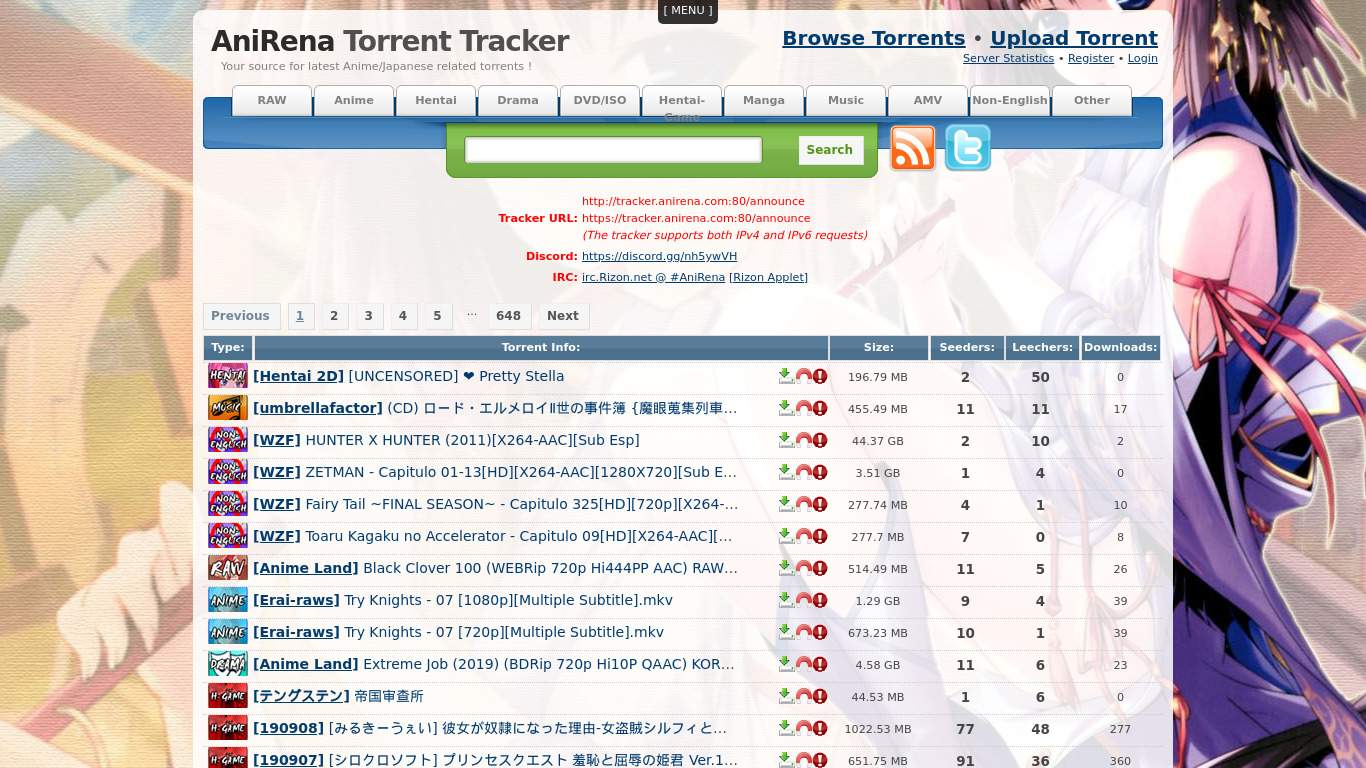Open the Upload Torrent link

point(1074,38)
